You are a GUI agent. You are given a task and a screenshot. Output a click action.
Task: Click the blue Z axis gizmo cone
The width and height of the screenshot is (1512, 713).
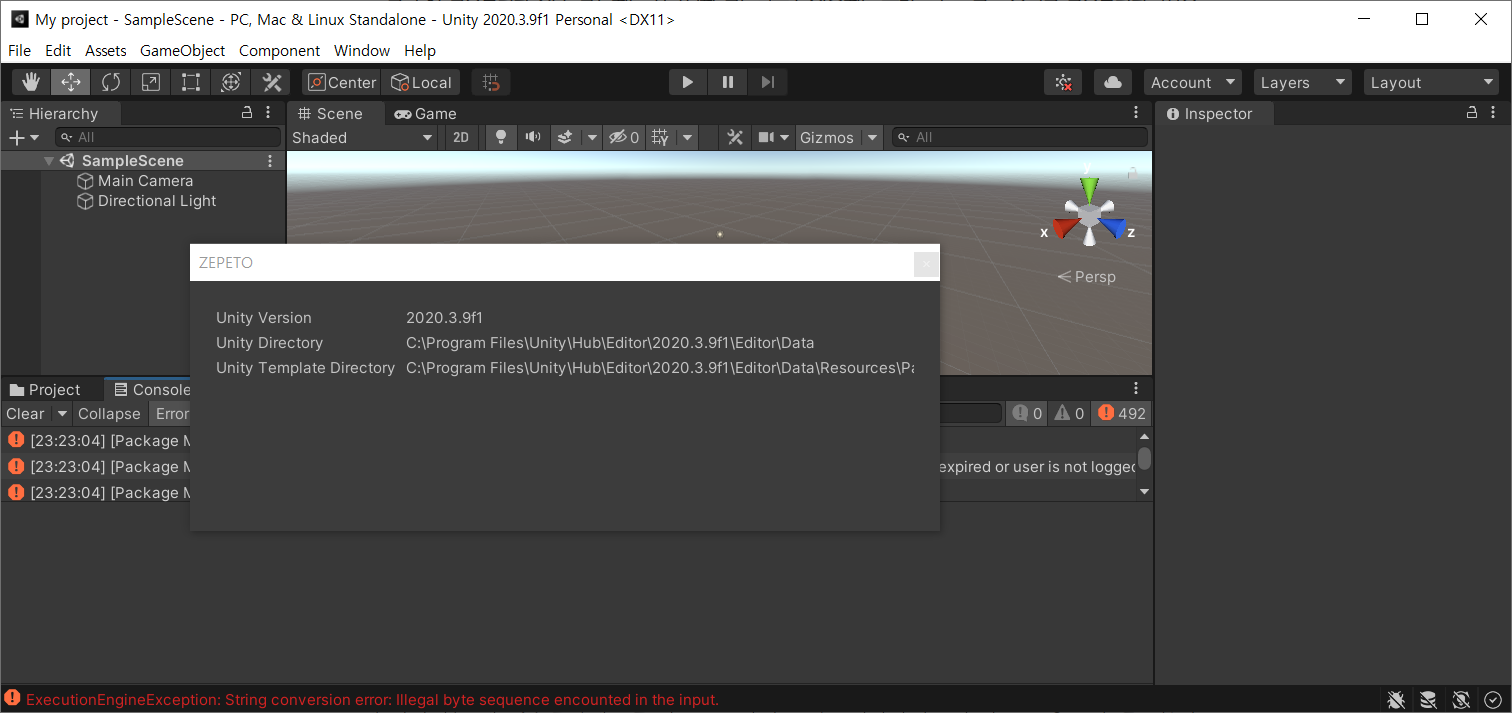[x=1114, y=229]
